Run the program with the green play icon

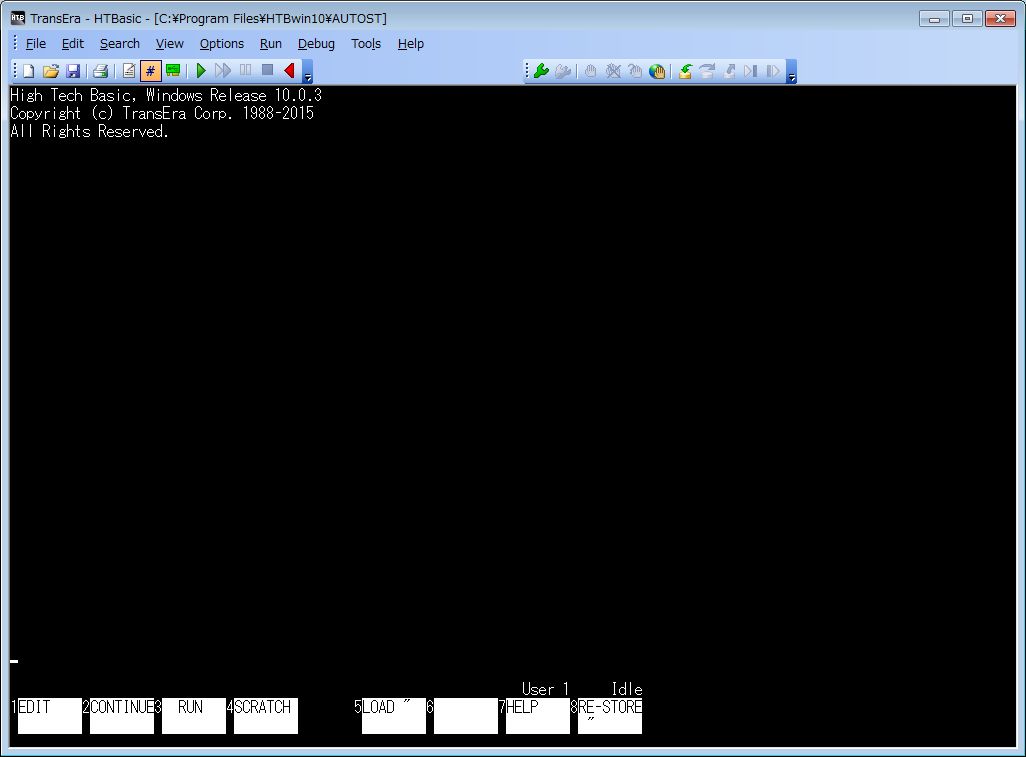[x=201, y=71]
